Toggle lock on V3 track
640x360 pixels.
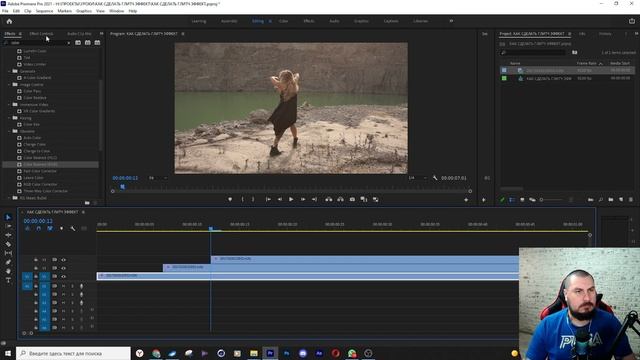(36, 260)
